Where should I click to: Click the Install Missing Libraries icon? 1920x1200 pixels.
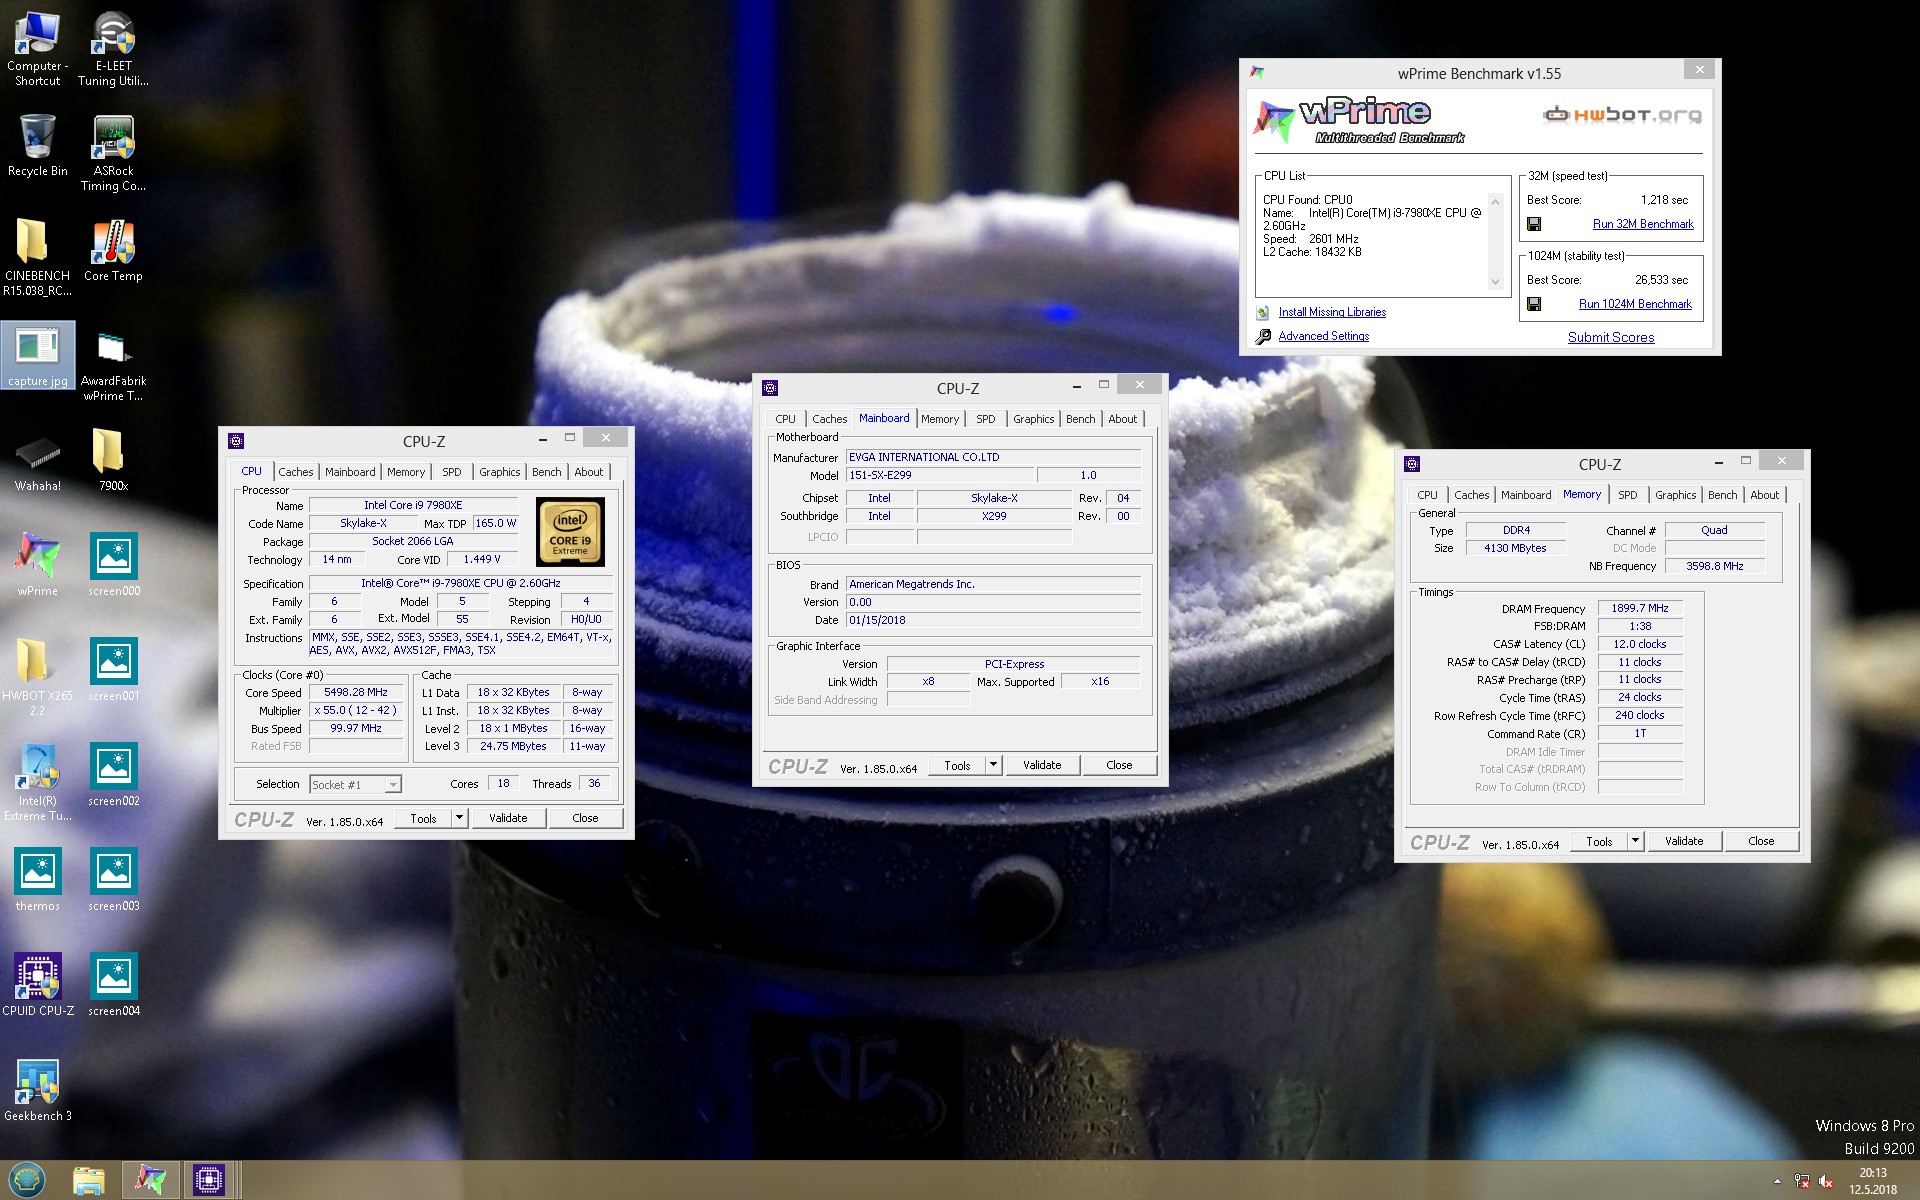coord(1263,312)
